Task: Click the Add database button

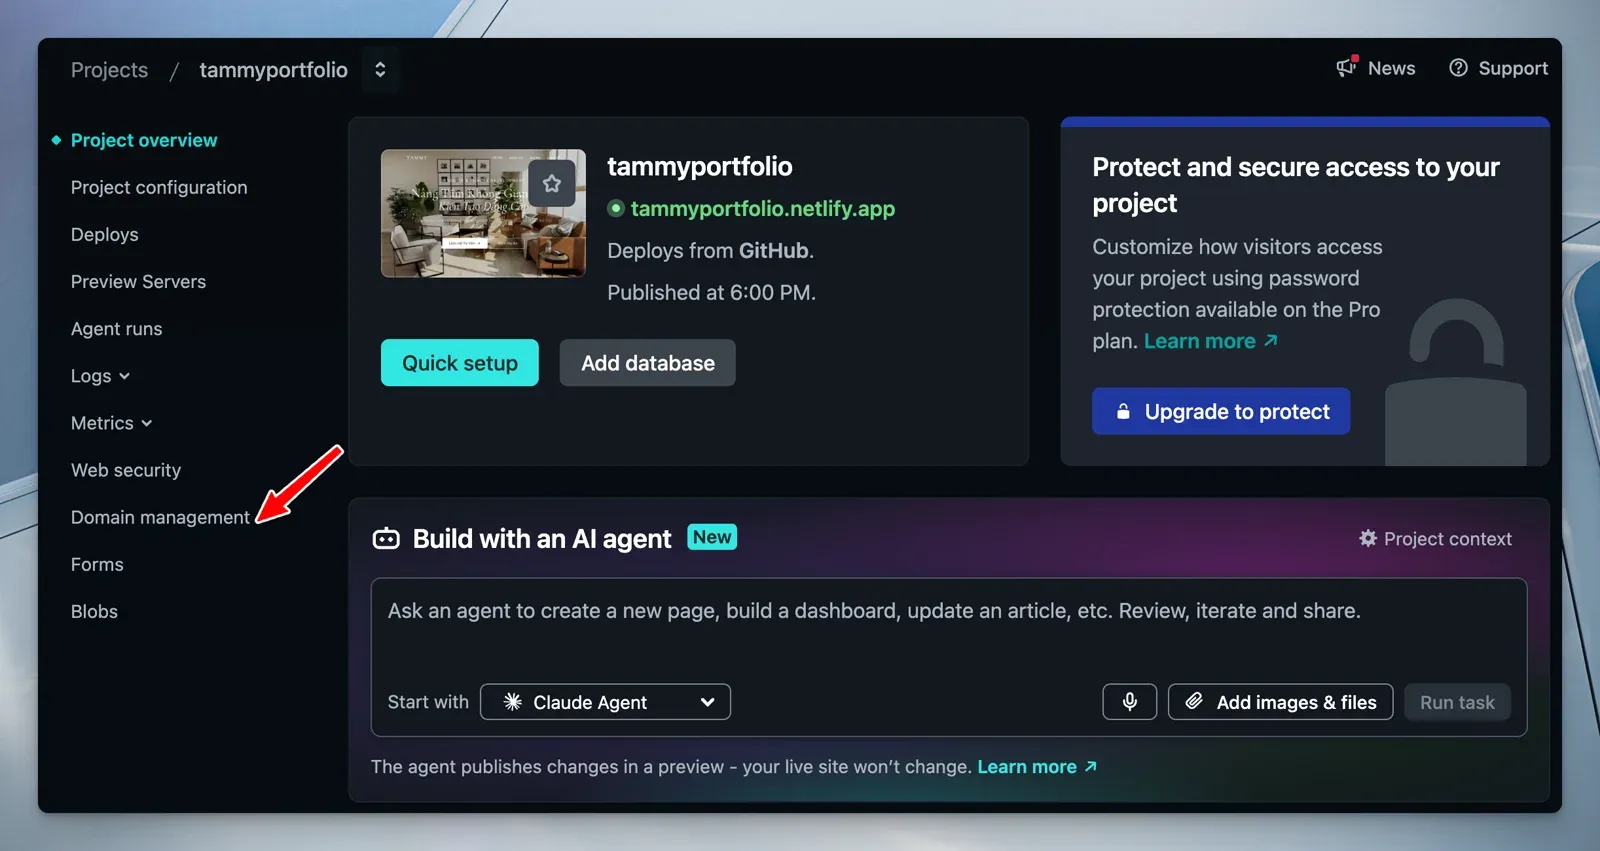Action: [x=647, y=363]
